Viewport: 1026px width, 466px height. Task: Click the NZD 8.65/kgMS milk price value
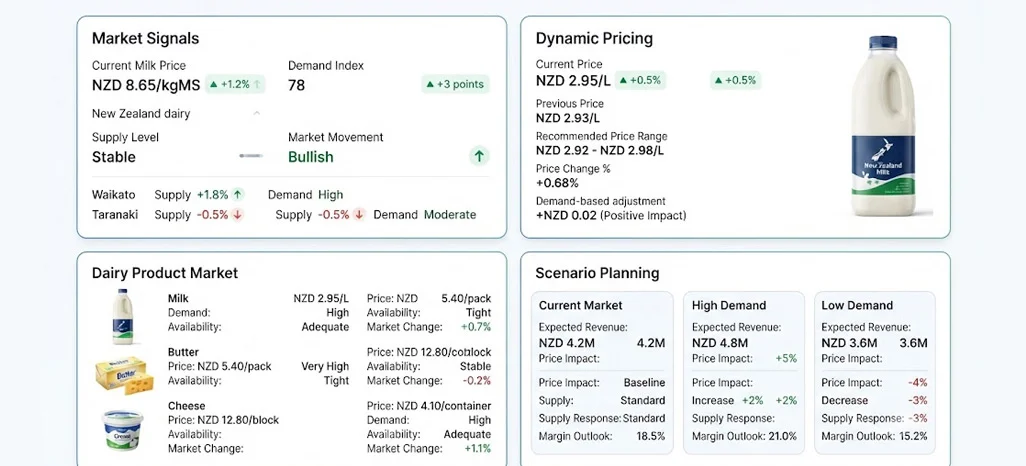[145, 85]
